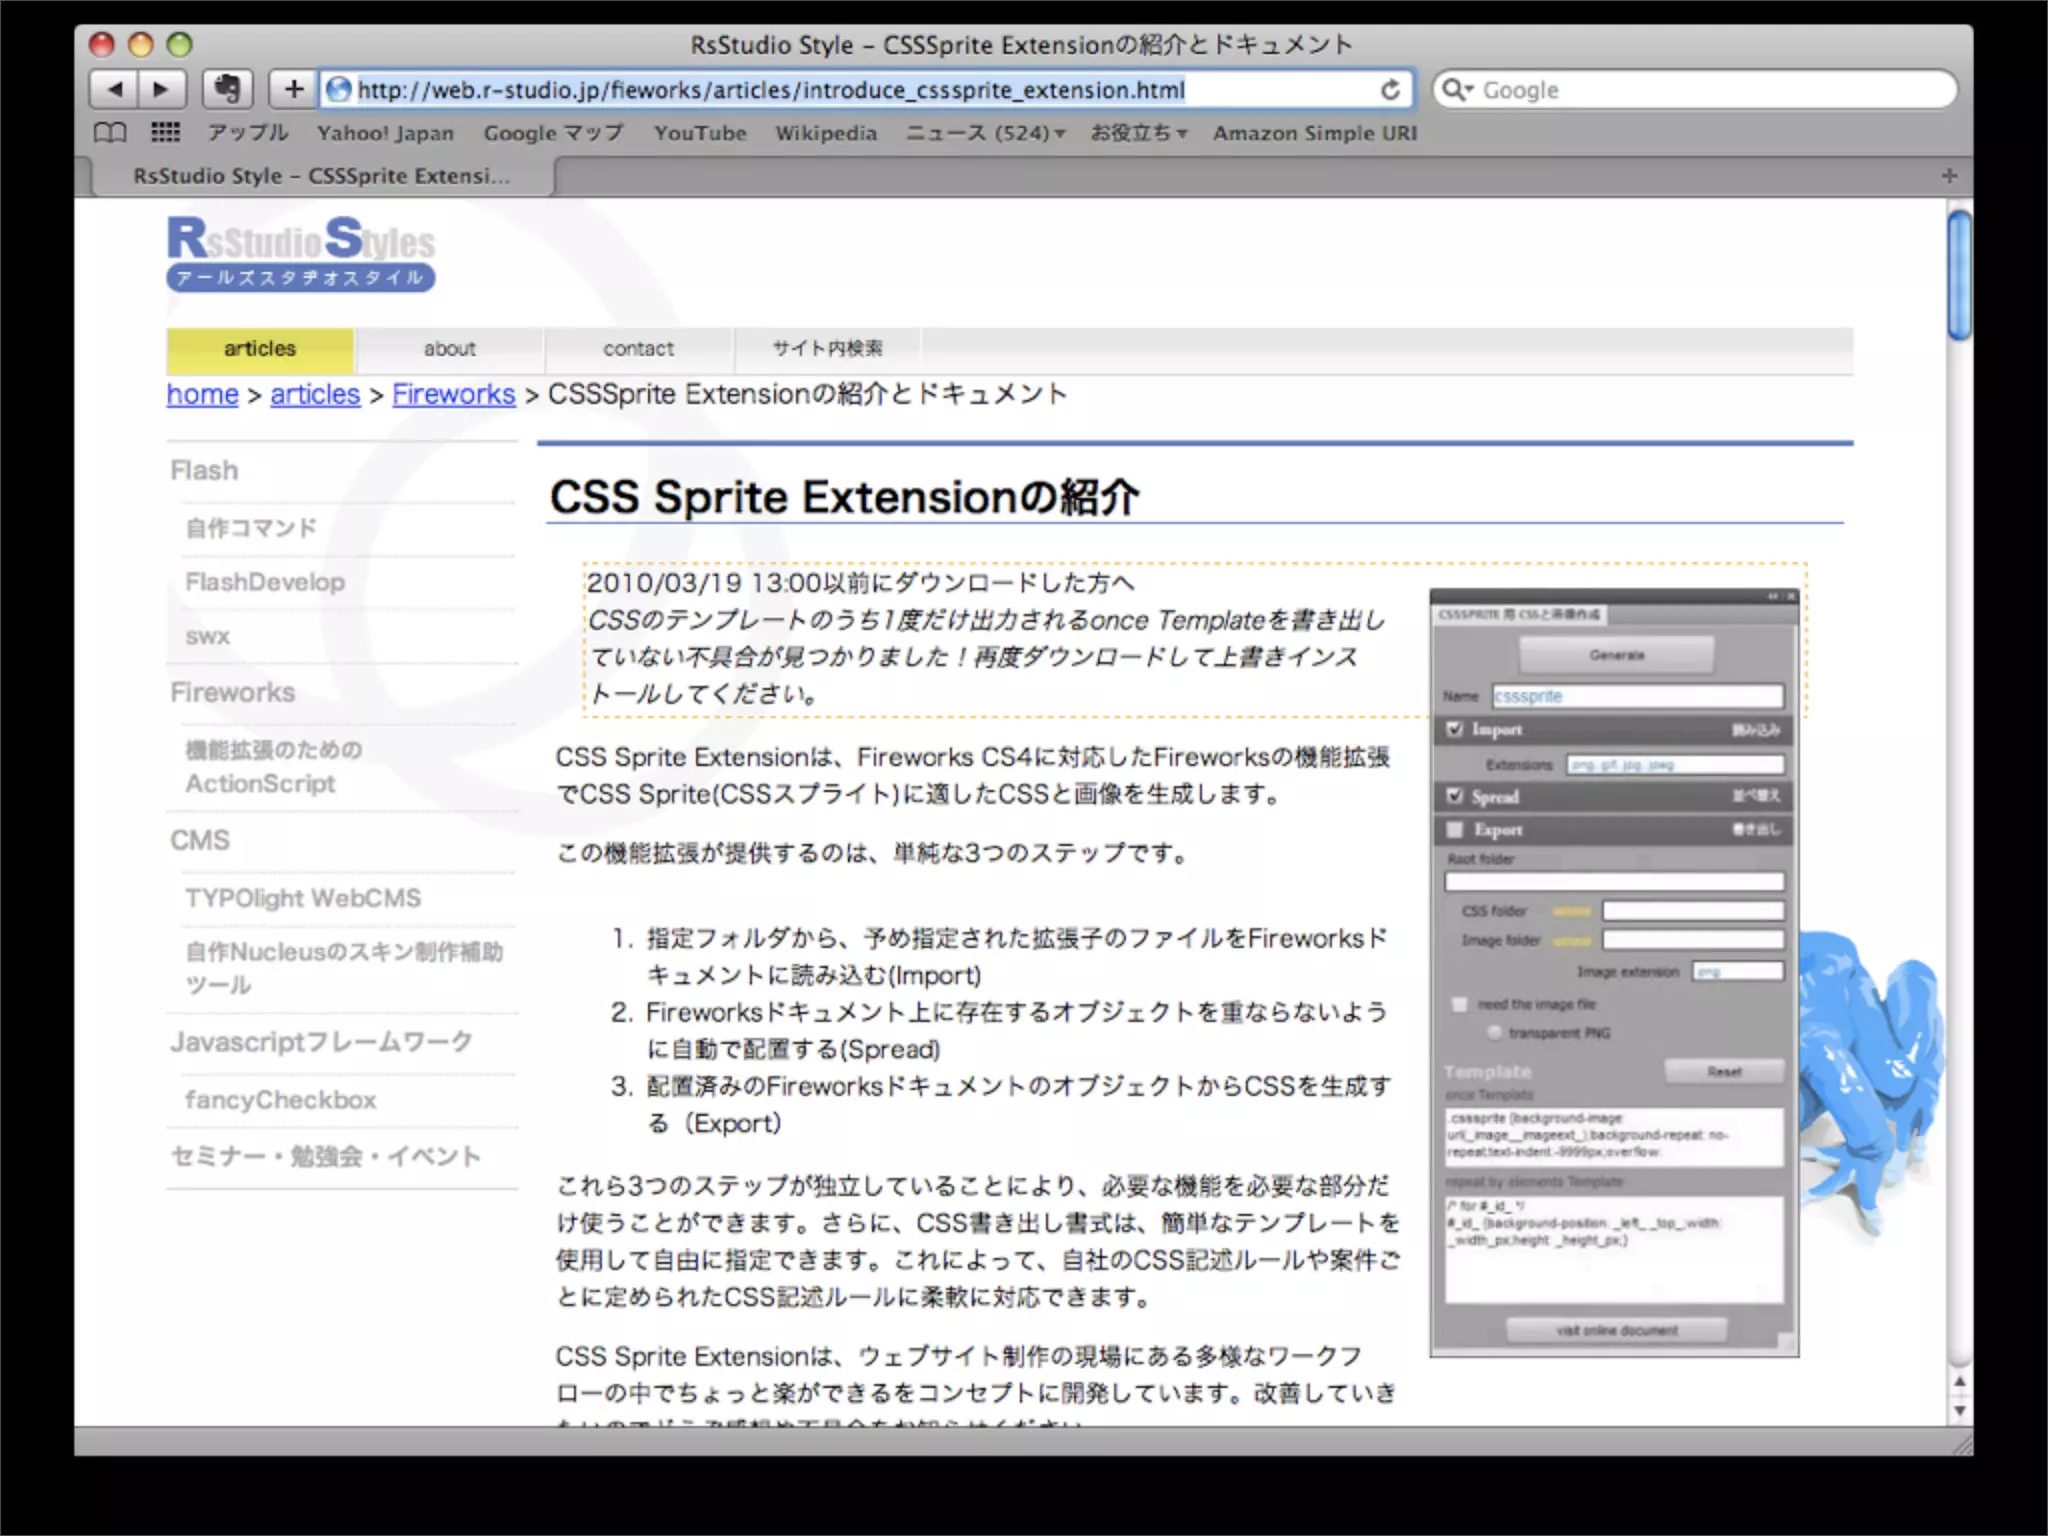Open Google search magnifier dropdown
Image resolution: width=2048 pixels, height=1536 pixels.
coord(1457,90)
